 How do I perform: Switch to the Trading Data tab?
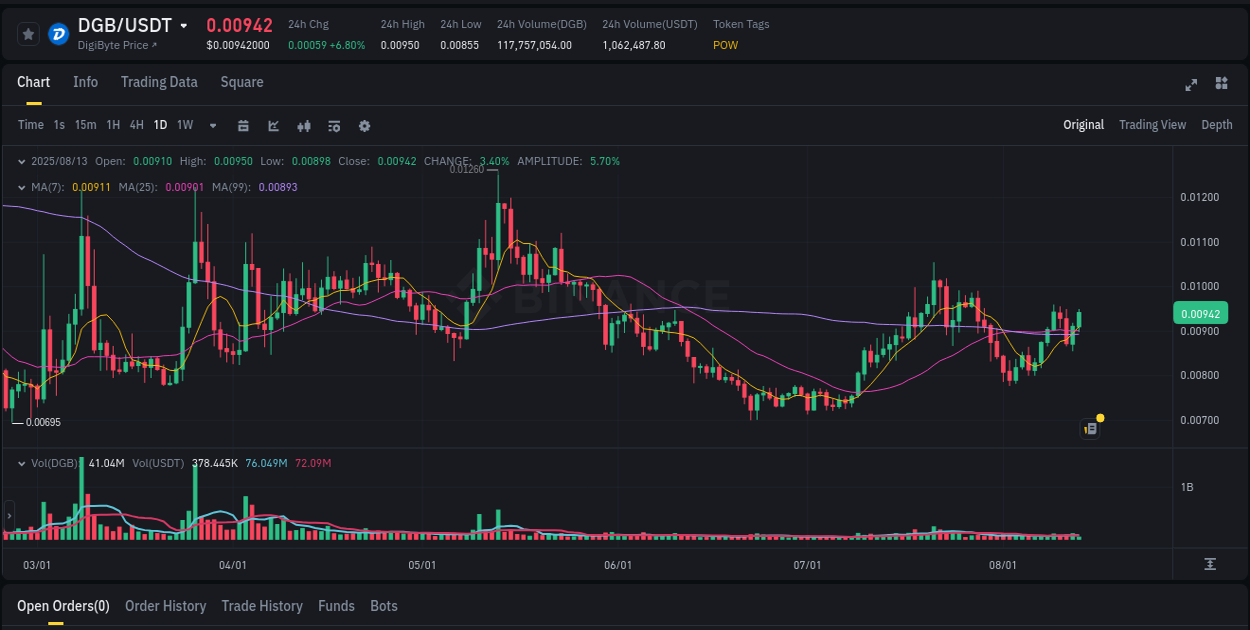[159, 82]
